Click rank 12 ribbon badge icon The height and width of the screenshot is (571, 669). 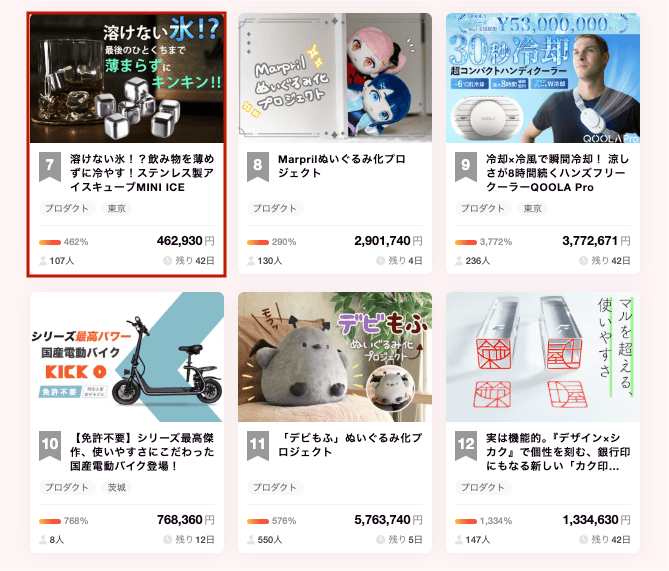(465, 446)
